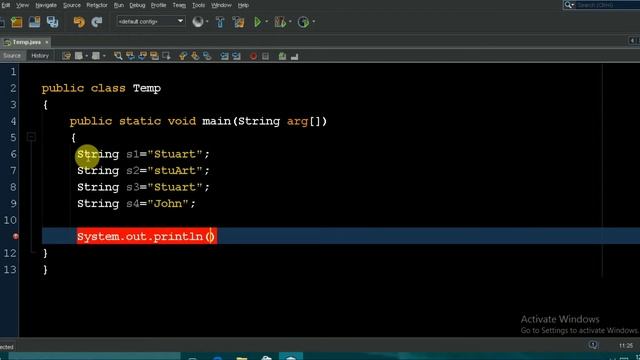Click the orange Undo arrow icon
Viewport: 640px width, 360px height.
(79, 22)
